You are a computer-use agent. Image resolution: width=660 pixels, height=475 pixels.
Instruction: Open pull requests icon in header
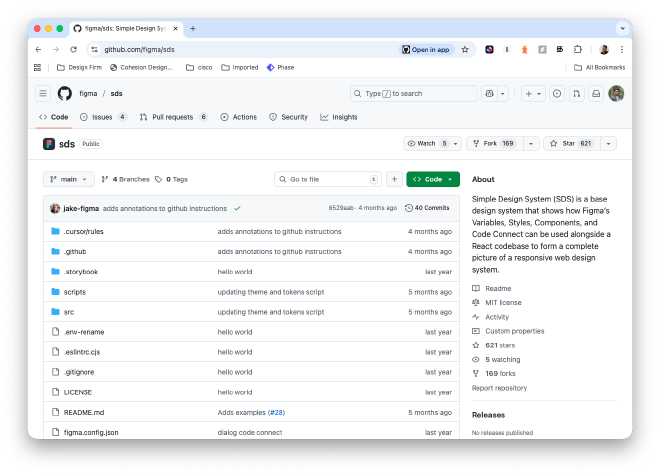tap(577, 93)
